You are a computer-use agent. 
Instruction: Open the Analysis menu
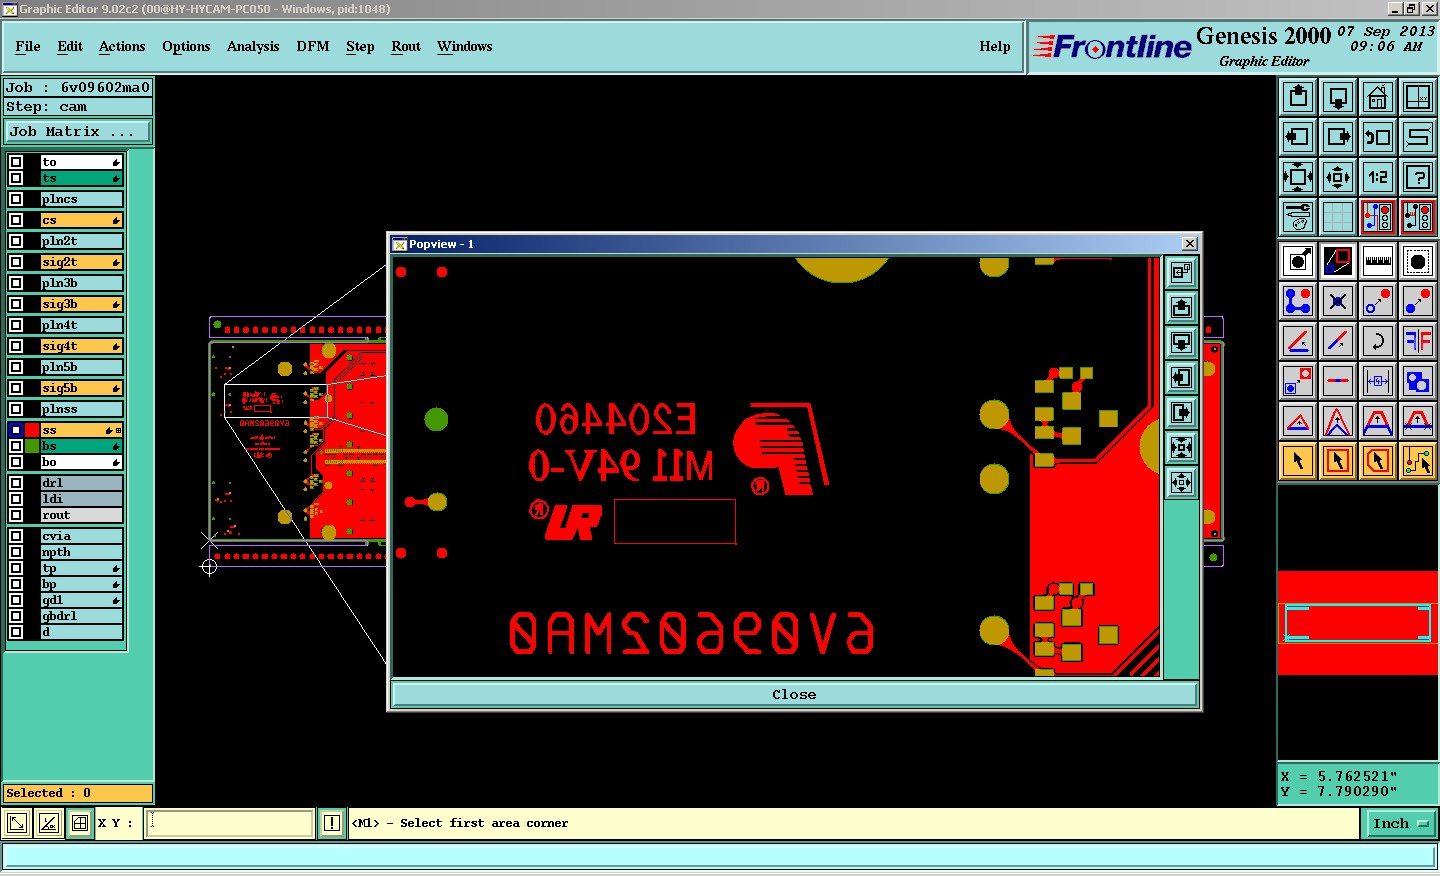click(x=253, y=46)
